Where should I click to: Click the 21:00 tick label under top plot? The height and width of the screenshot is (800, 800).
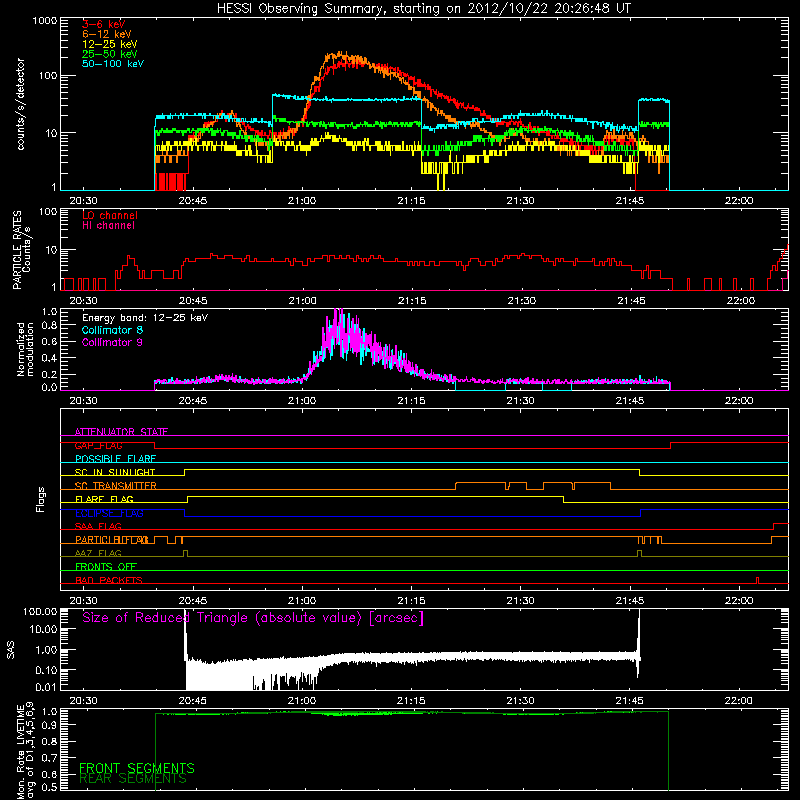[302, 201]
